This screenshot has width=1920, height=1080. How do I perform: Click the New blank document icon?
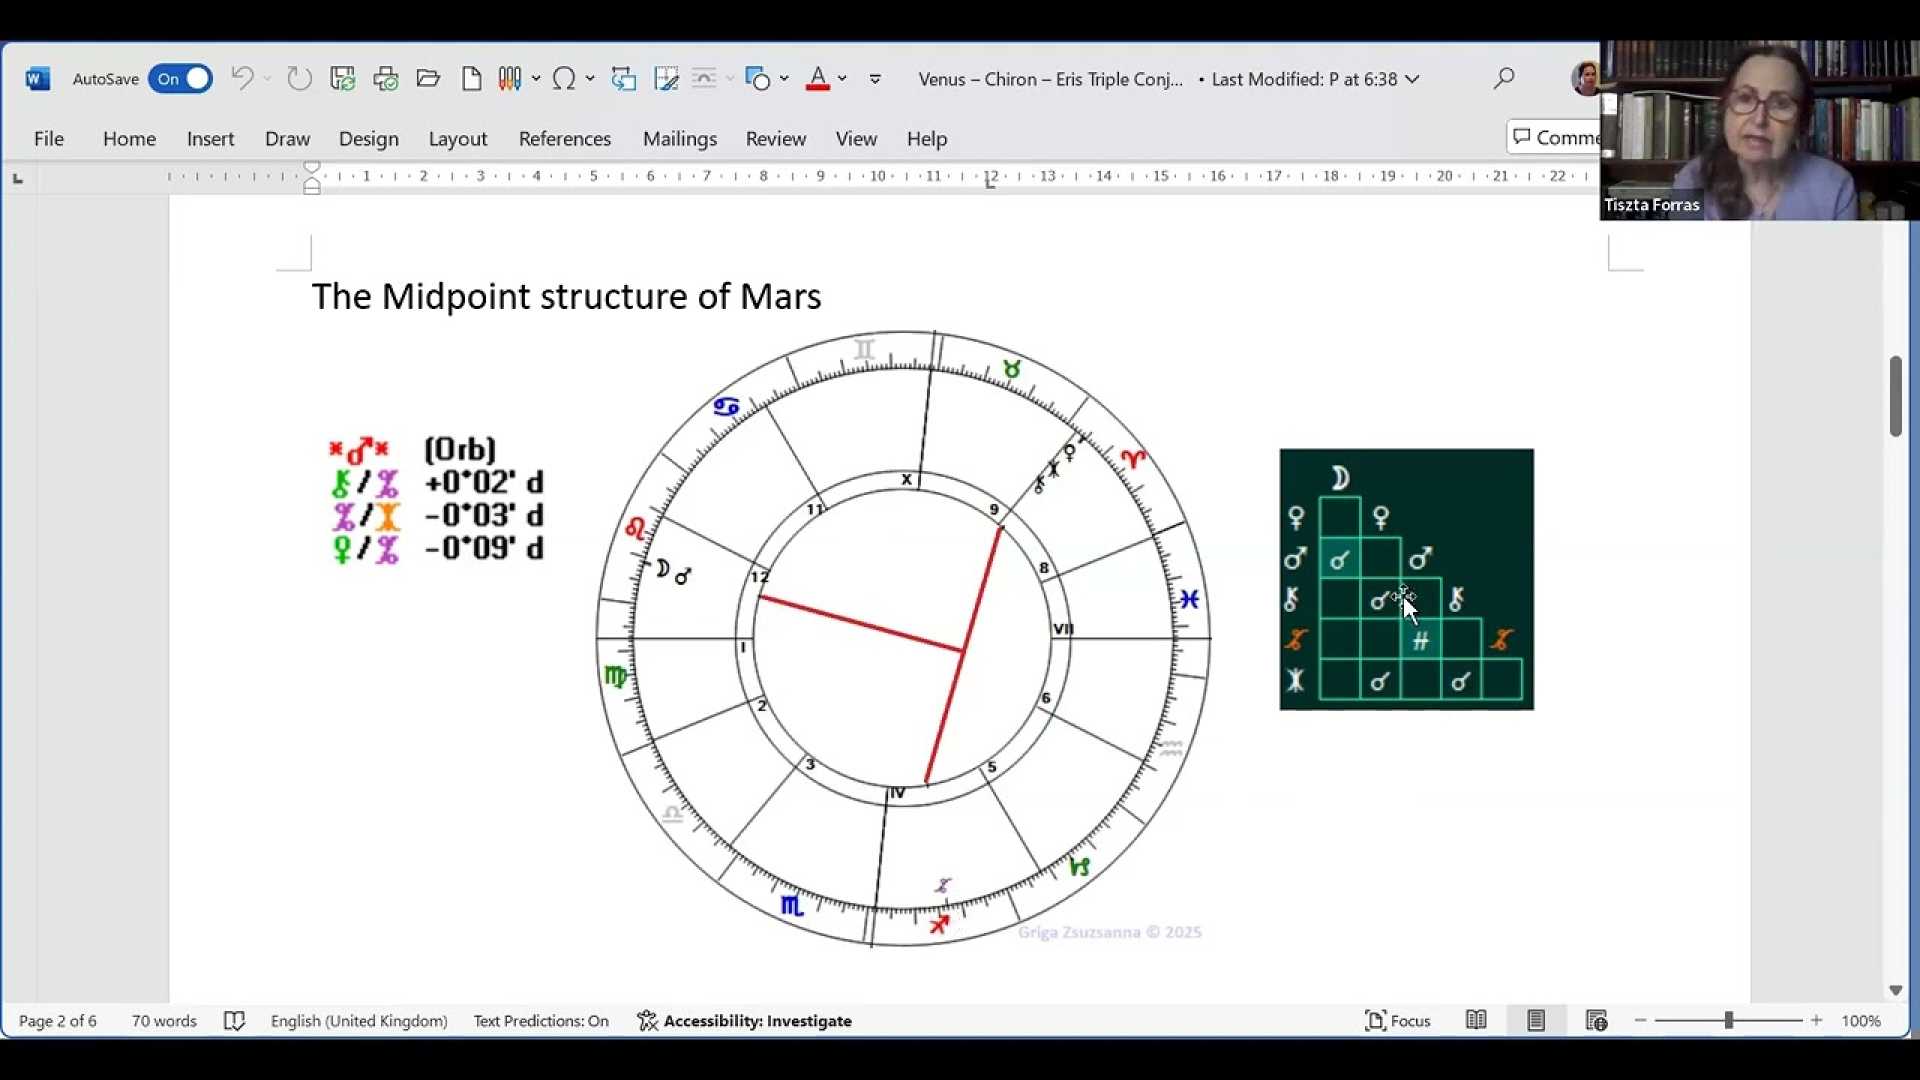(x=471, y=78)
